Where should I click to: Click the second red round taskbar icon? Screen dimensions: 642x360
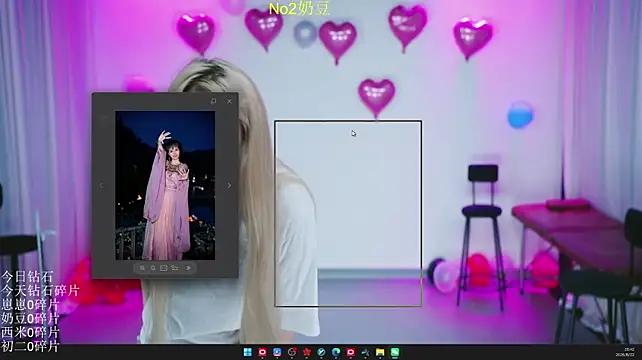coord(350,352)
